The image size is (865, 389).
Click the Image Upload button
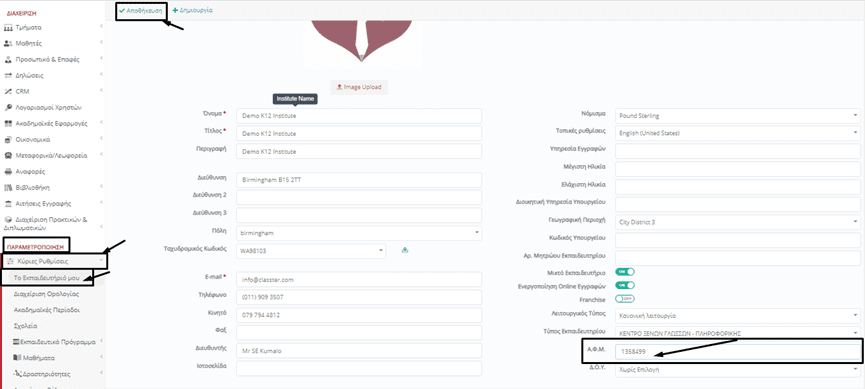click(359, 87)
